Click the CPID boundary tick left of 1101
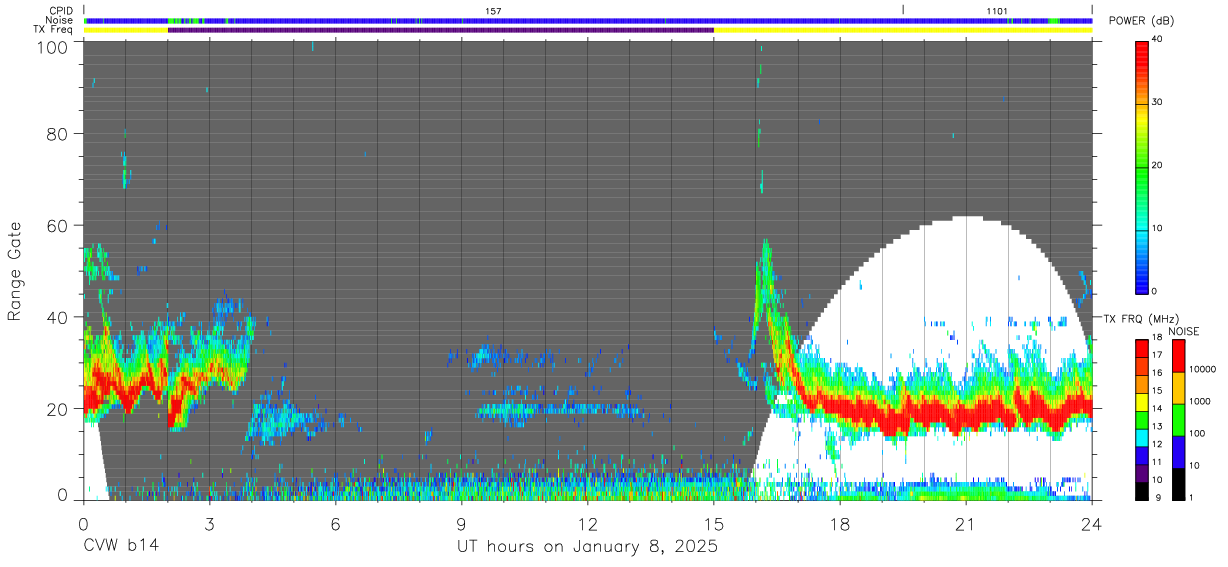The width and height of the screenshot is (1228, 567). pos(903,10)
